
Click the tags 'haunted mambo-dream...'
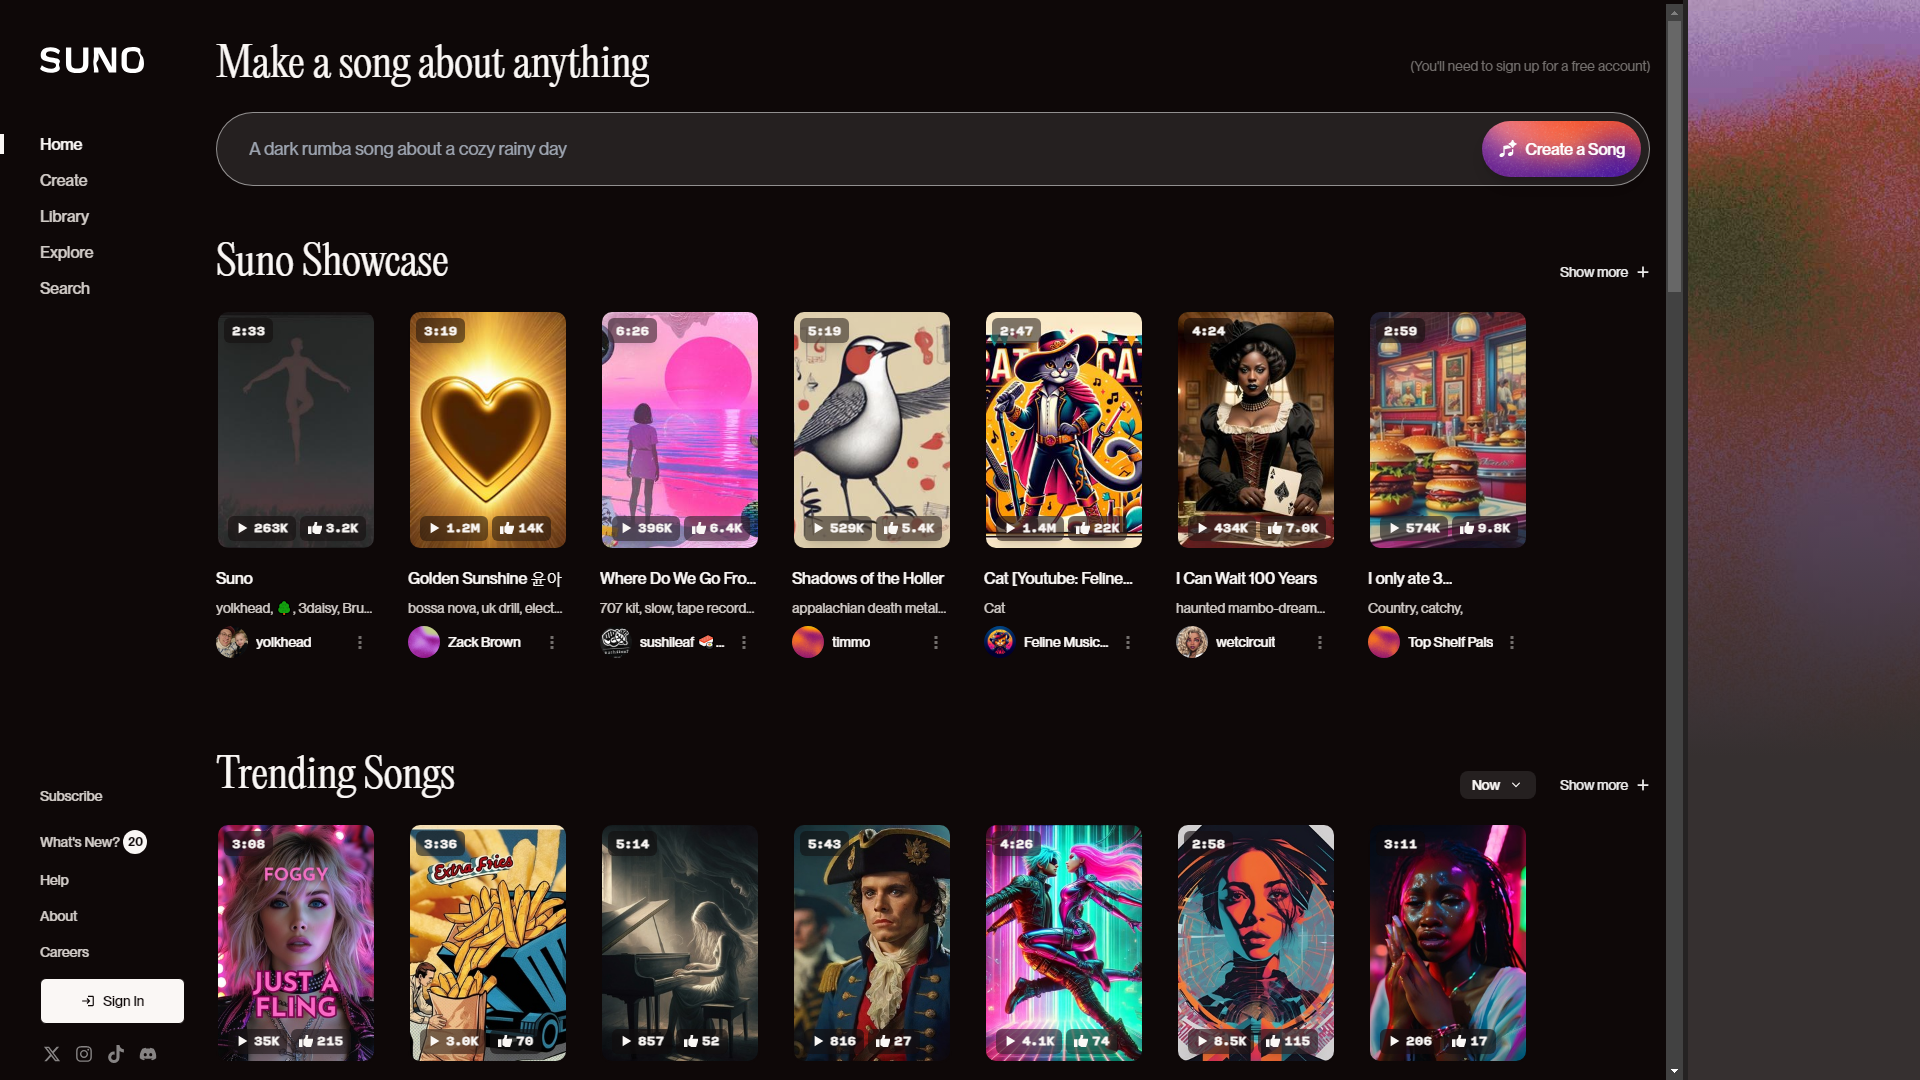pyautogui.click(x=1250, y=608)
